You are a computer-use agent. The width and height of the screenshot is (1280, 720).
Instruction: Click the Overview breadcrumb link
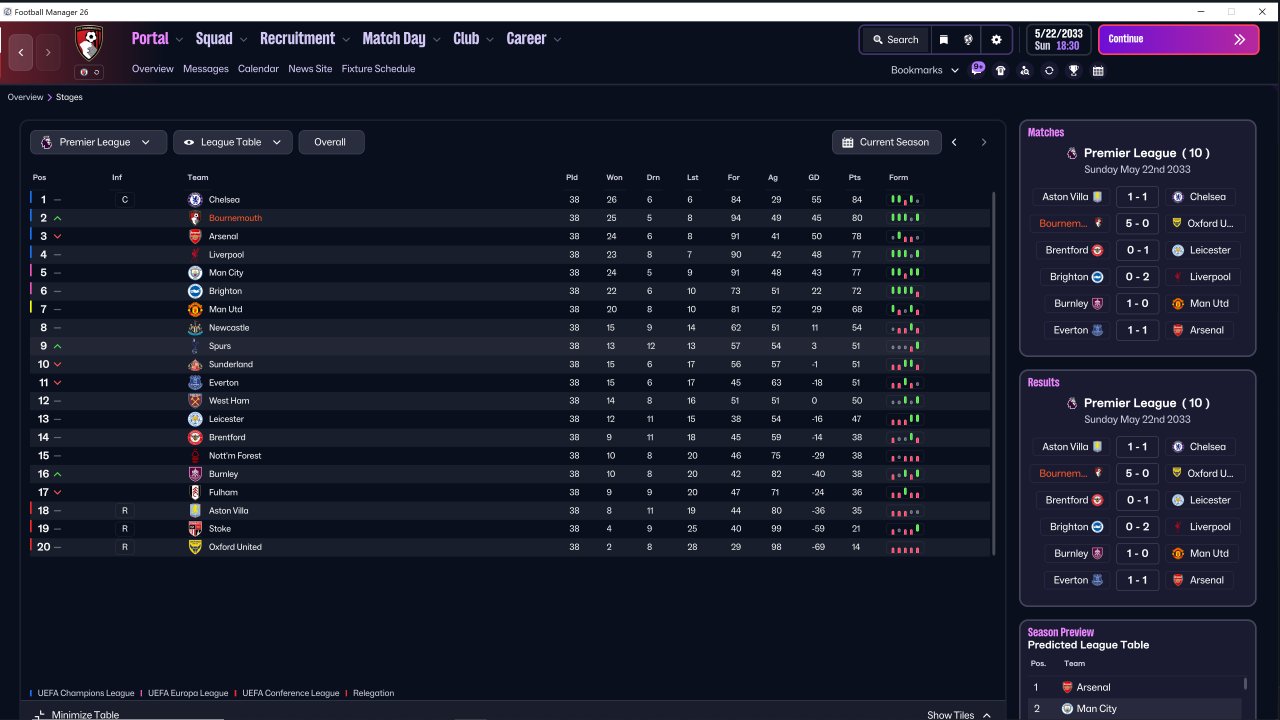point(25,97)
